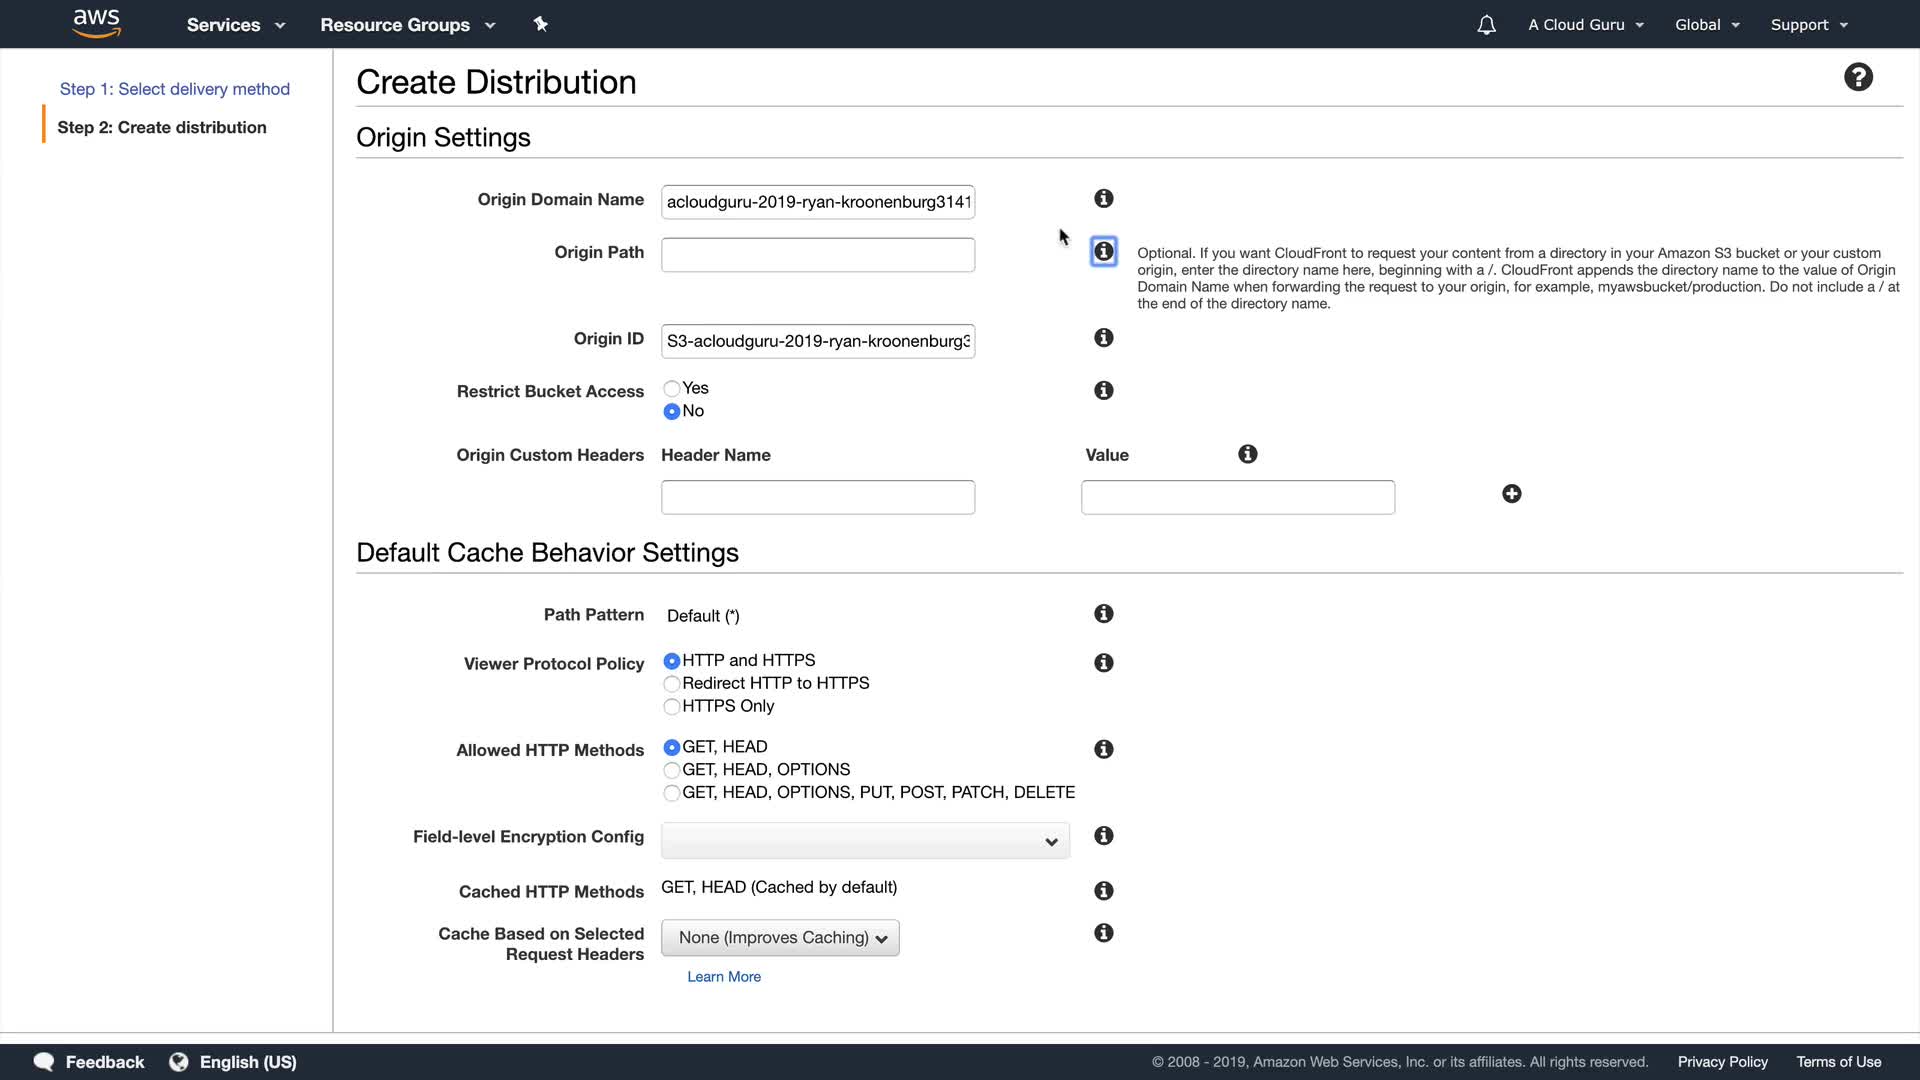Click into the Origin Path field
Image resolution: width=1920 pixels, height=1080 pixels.
[x=817, y=255]
